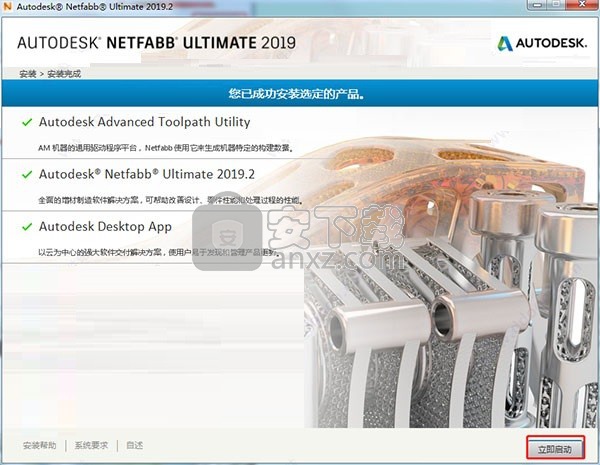This screenshot has width=600, height=465.
Task: Click the Autodesk logo at top right
Action: 542,43
